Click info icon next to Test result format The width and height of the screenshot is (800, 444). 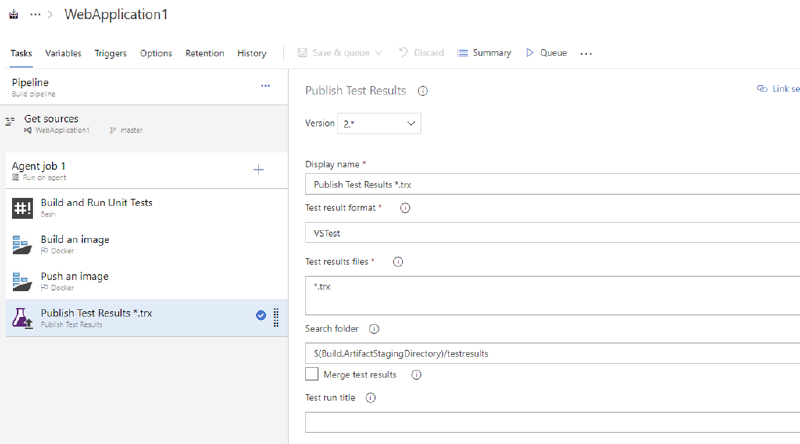tap(405, 208)
